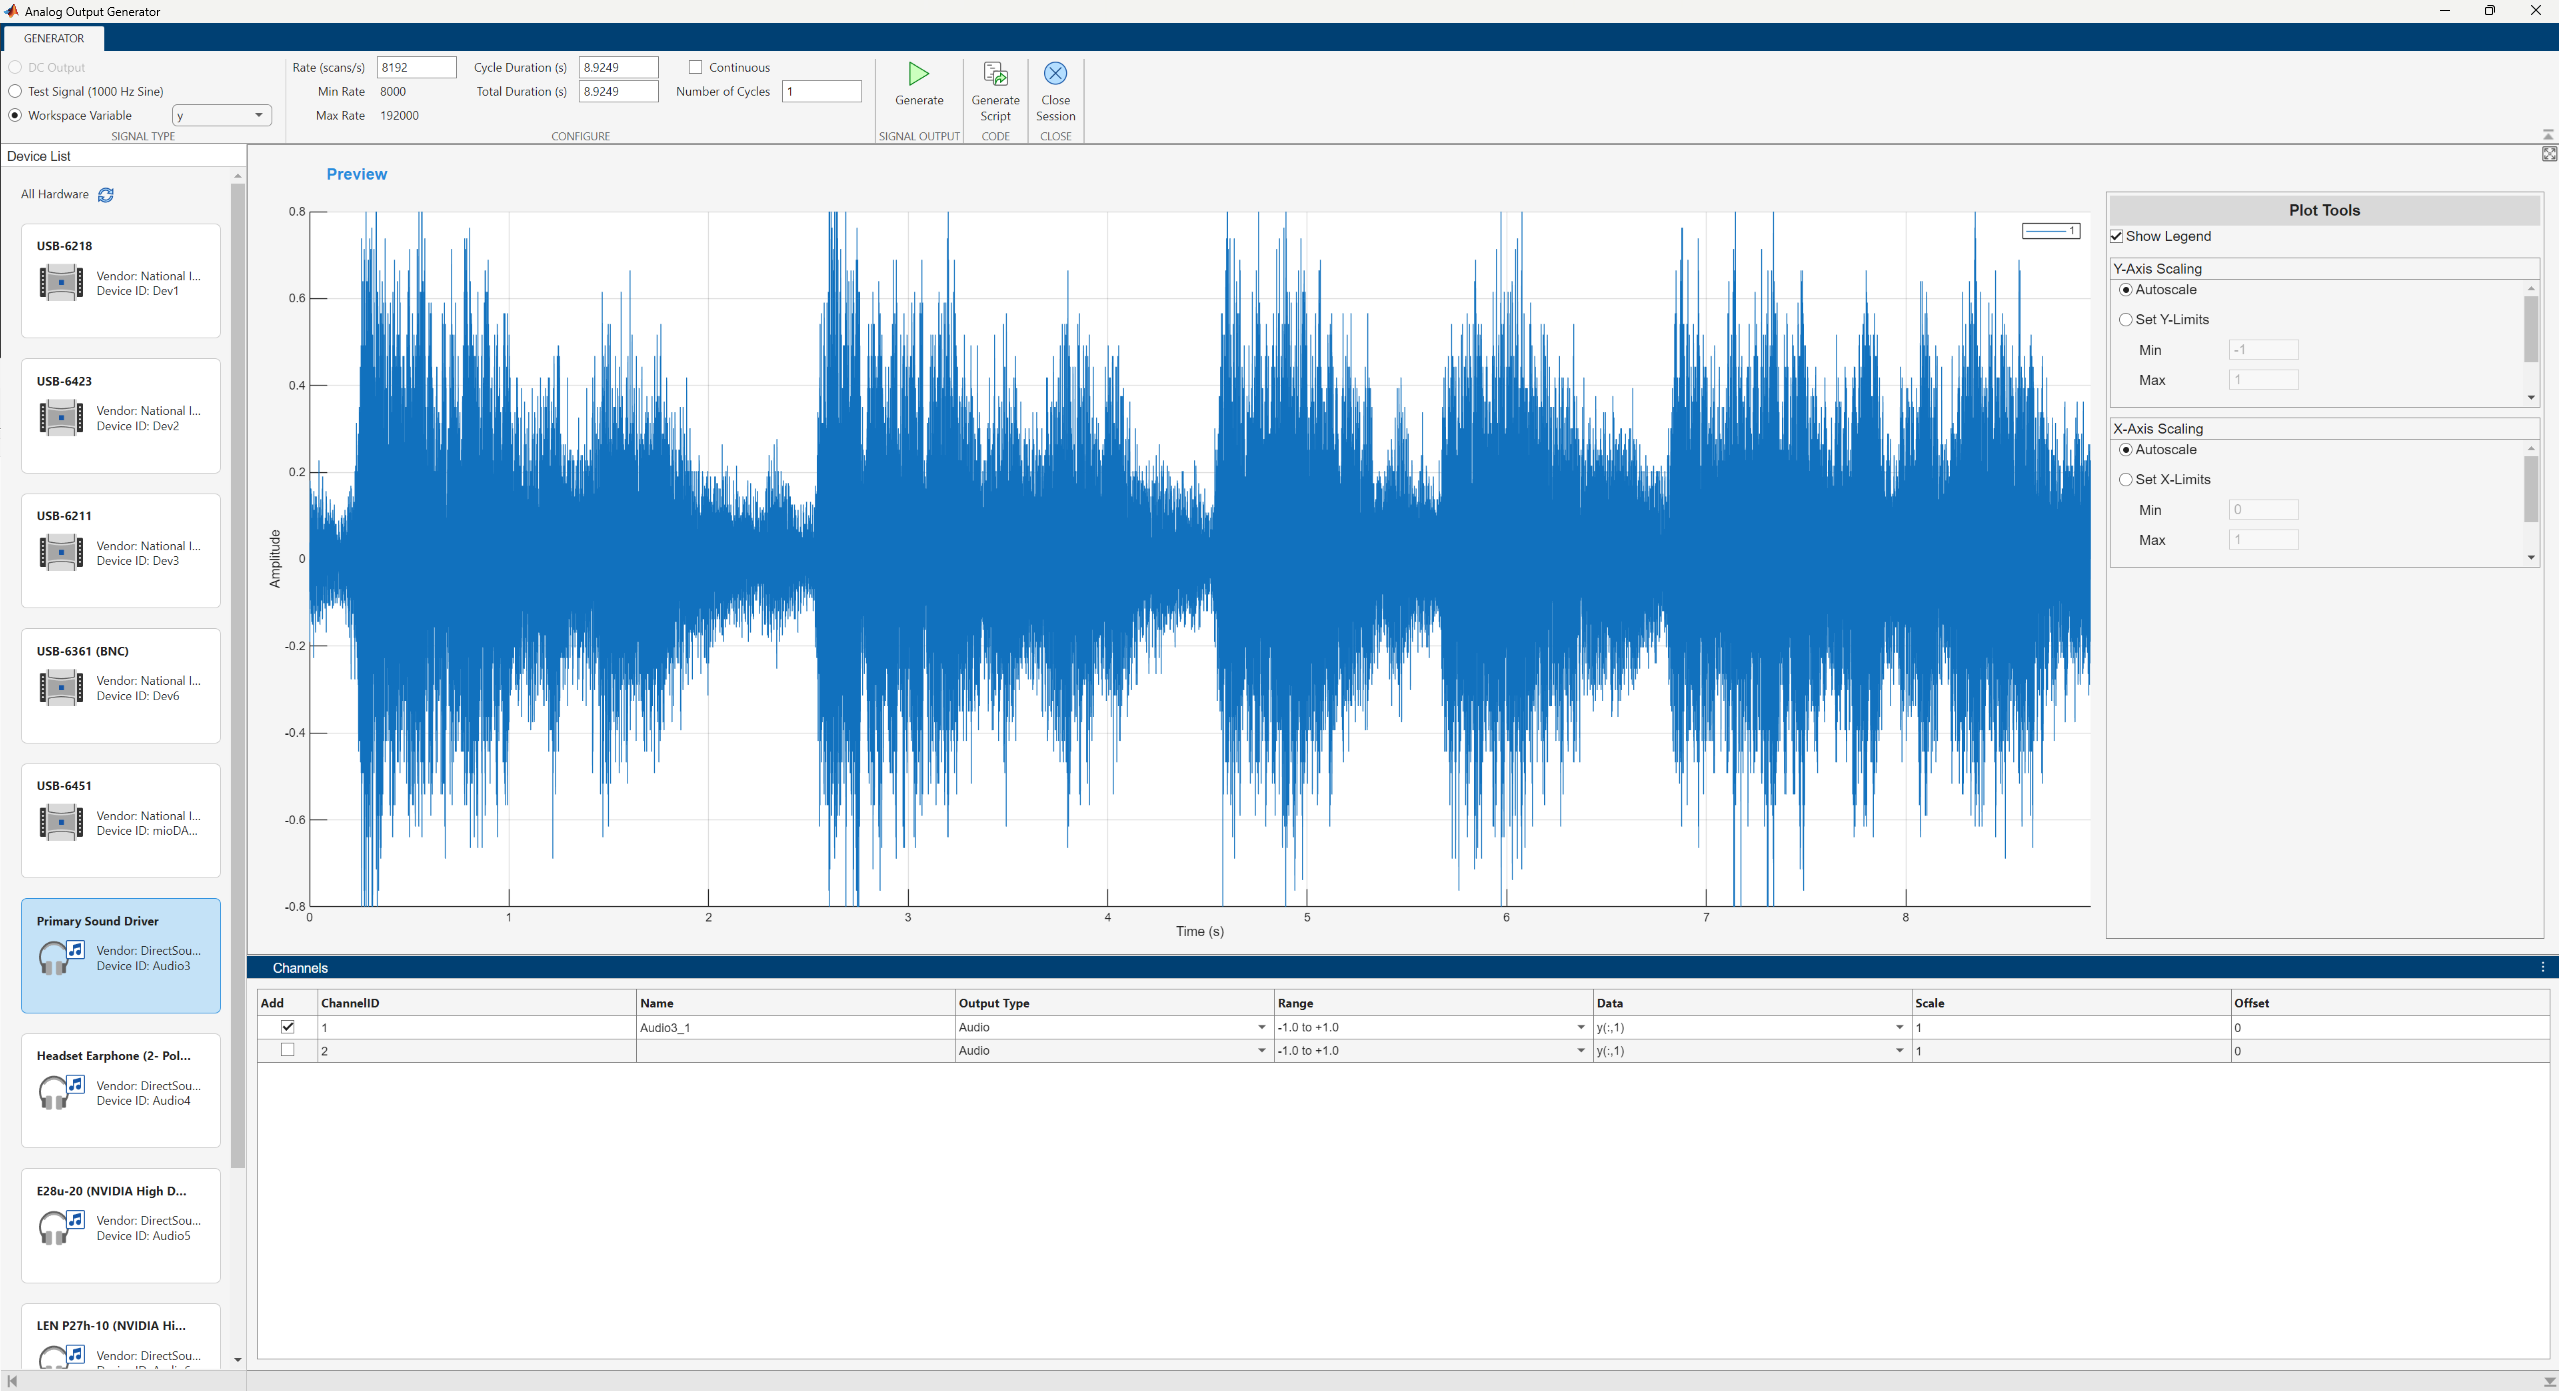2559x1391 pixels.
Task: Add channel 2 to the output
Action: pyautogui.click(x=287, y=1050)
